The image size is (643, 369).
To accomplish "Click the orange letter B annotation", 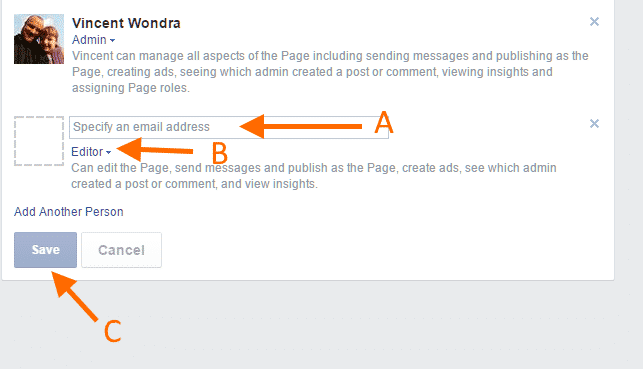I will [x=219, y=153].
